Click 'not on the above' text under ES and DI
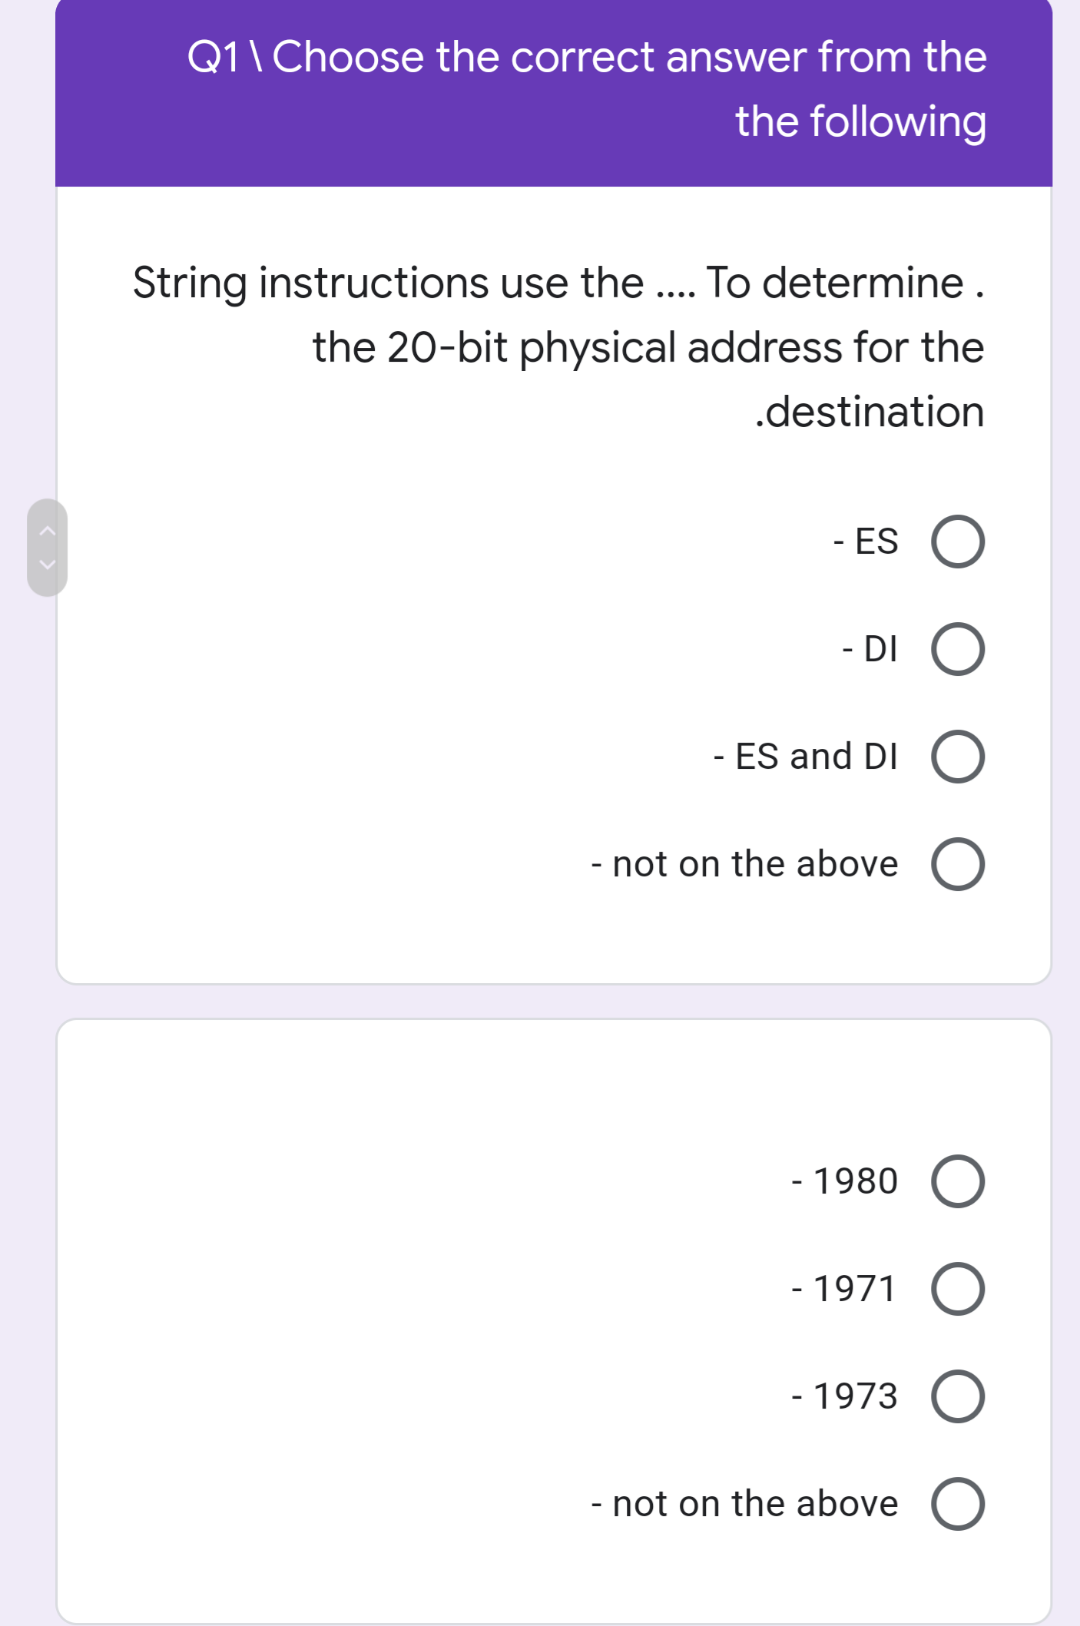1080x1626 pixels. (x=745, y=864)
